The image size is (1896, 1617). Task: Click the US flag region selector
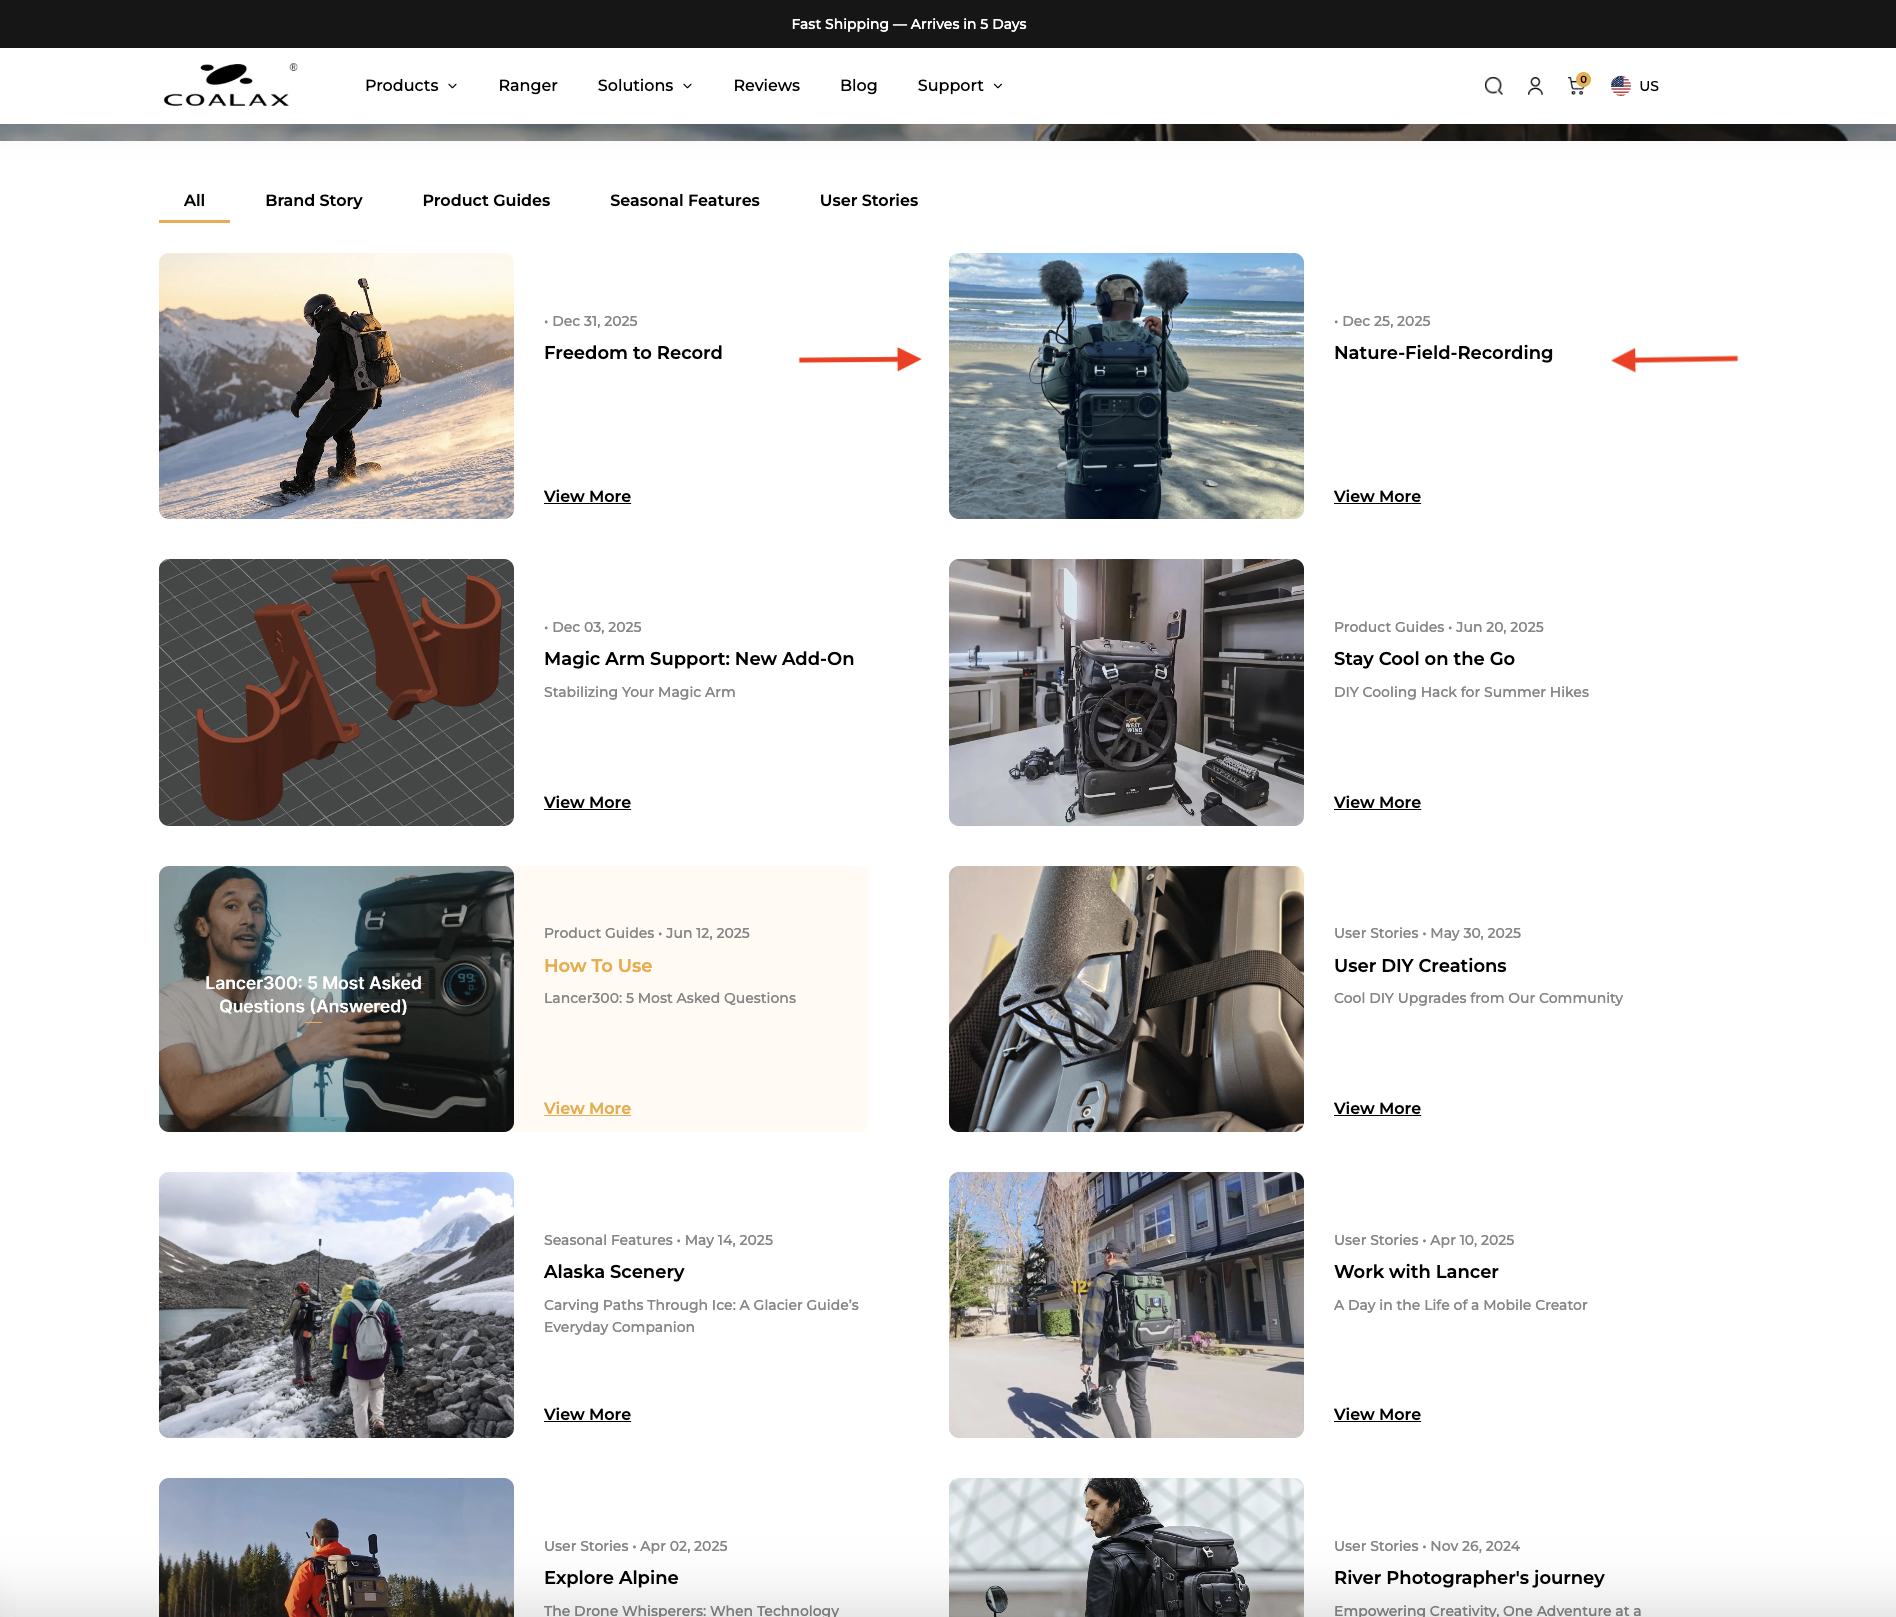click(1635, 86)
